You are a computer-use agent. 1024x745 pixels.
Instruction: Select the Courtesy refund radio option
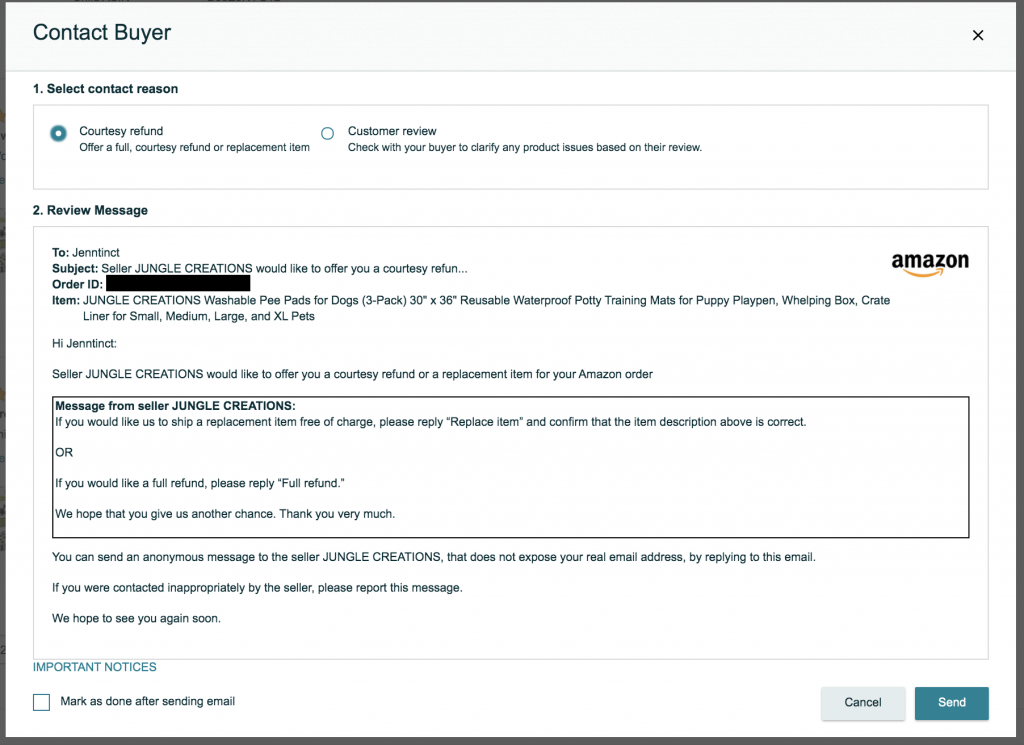pyautogui.click(x=58, y=133)
